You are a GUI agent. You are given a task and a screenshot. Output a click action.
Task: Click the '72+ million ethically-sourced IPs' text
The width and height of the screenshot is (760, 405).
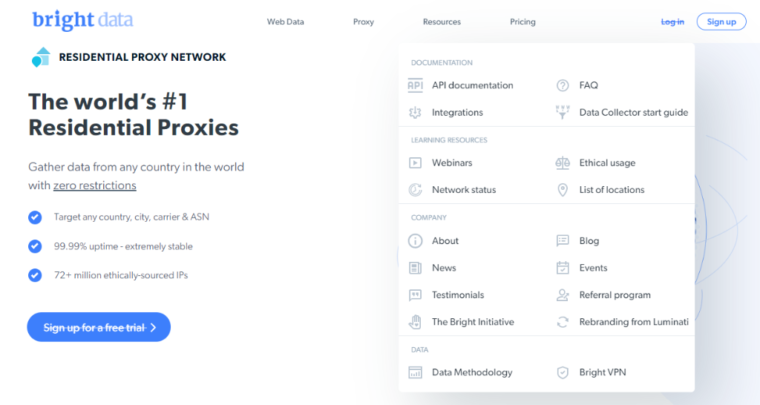pos(121,275)
